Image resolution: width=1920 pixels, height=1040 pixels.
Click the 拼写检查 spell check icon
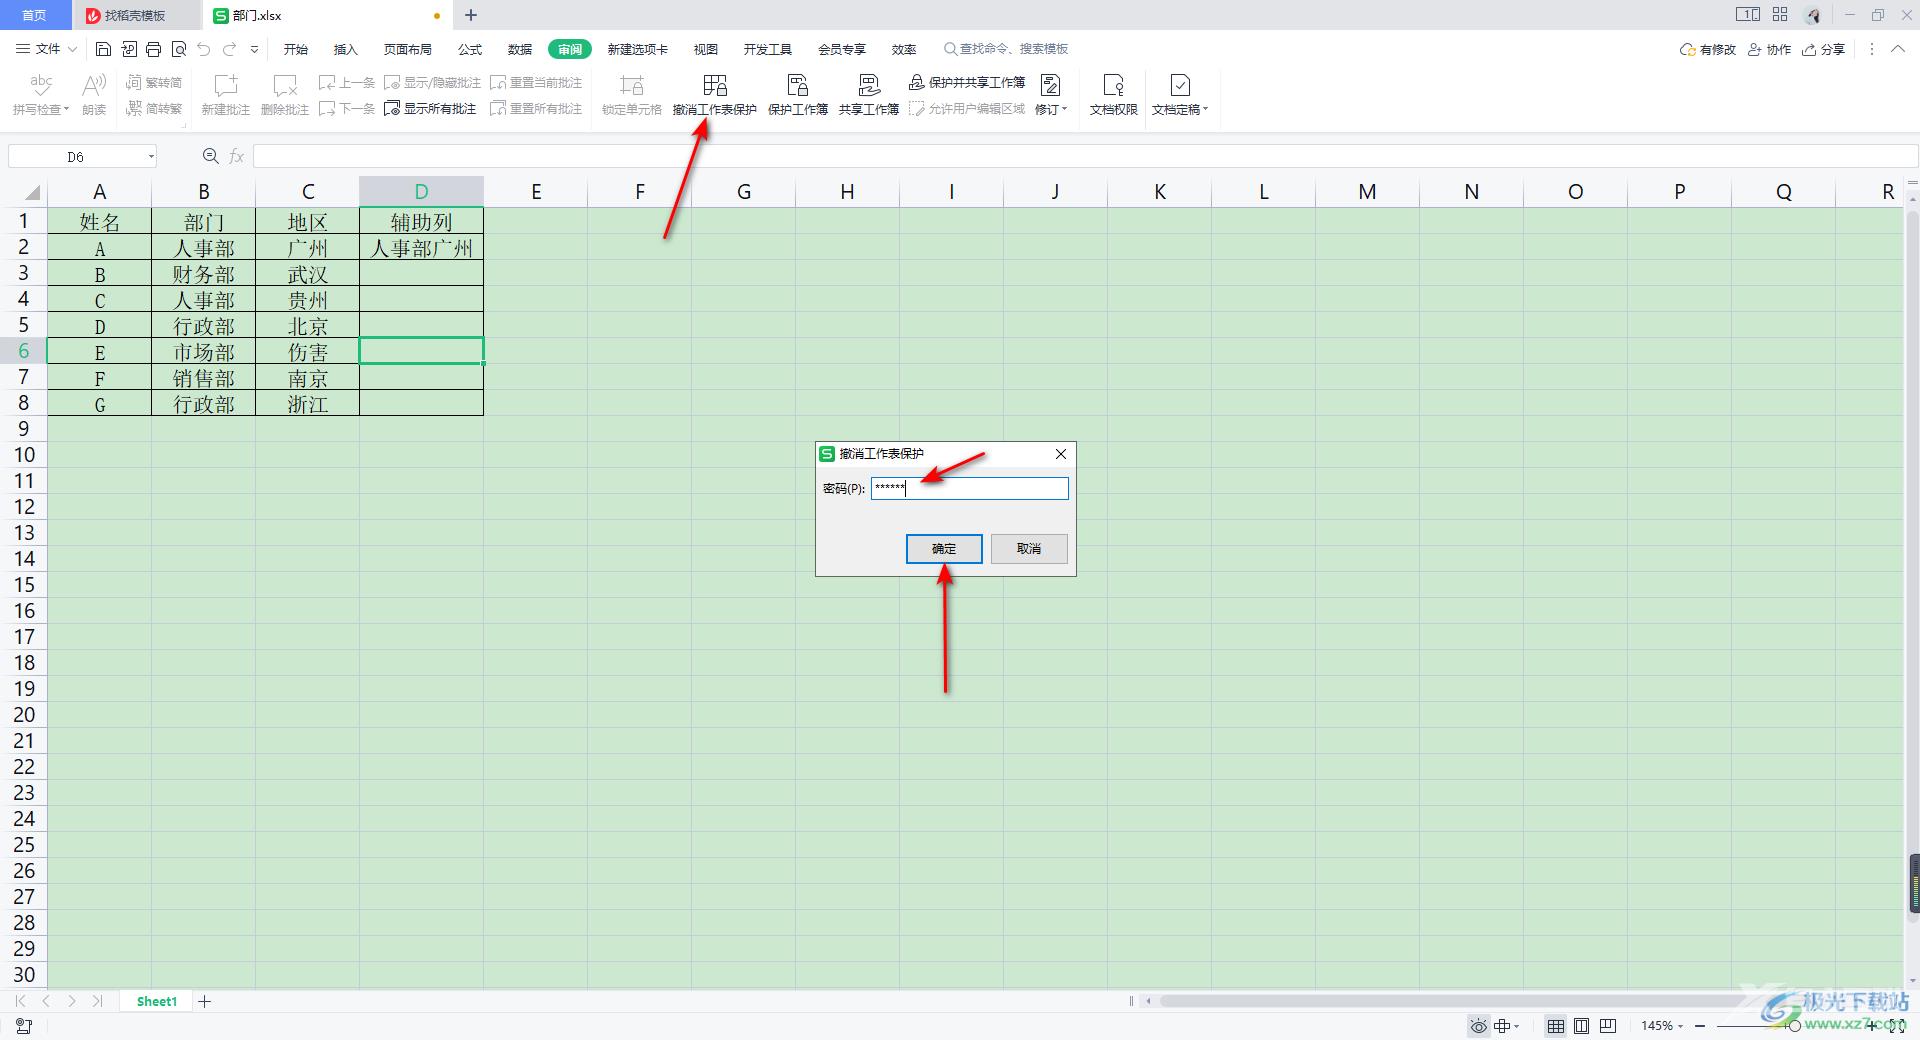pos(41,84)
